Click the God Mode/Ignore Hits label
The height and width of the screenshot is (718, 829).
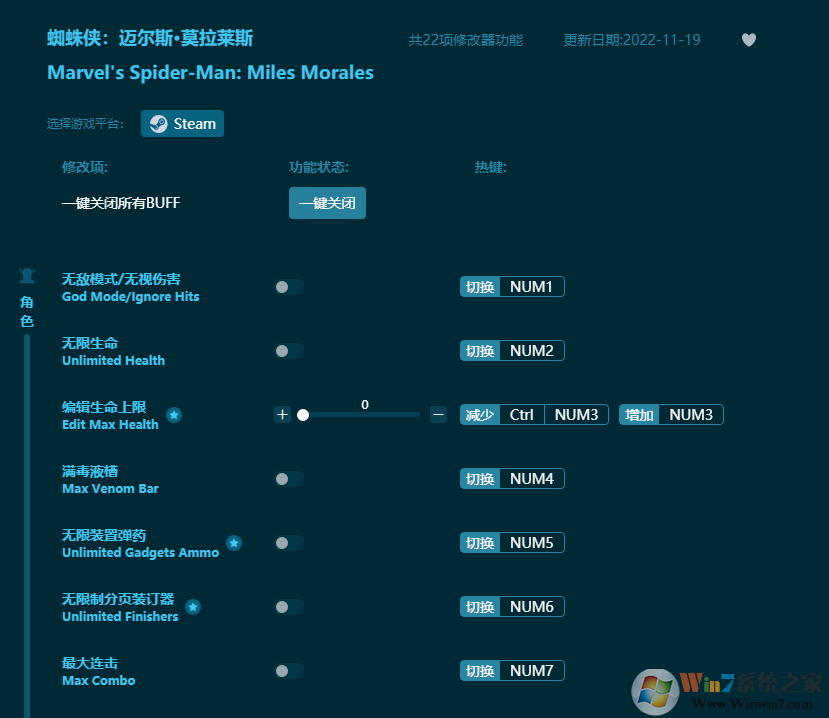131,297
